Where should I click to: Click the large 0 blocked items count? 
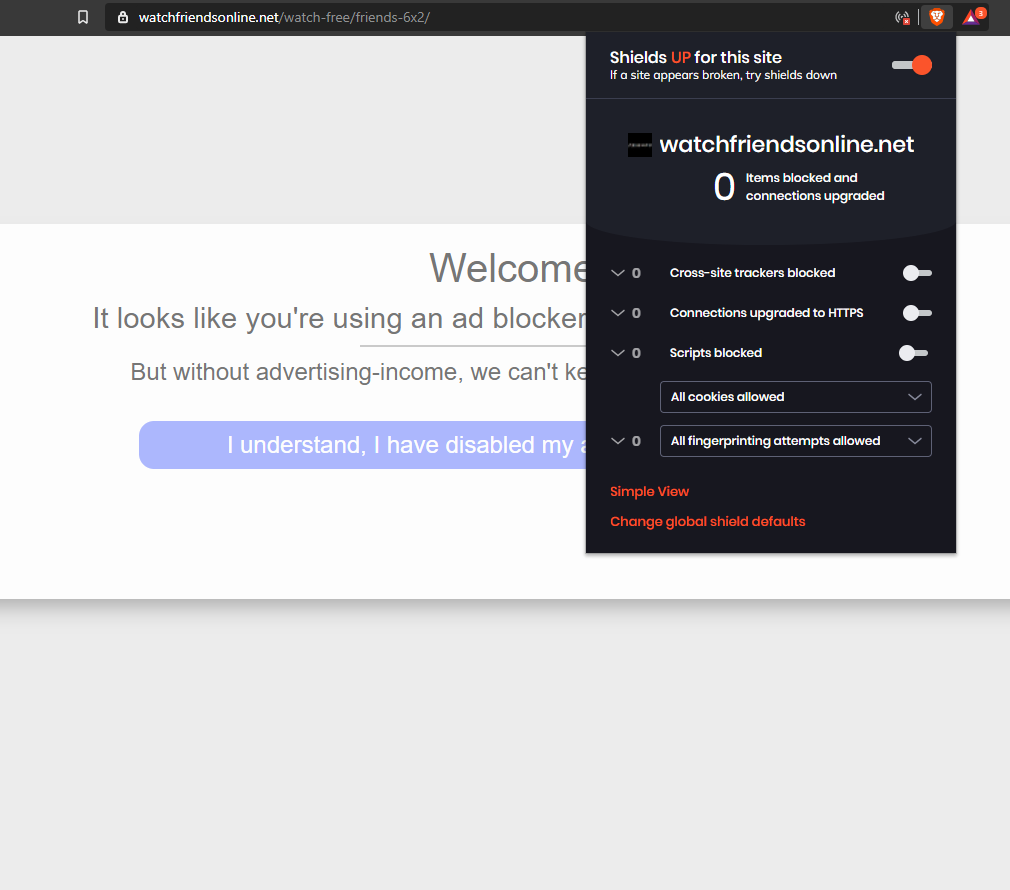pyautogui.click(x=724, y=187)
